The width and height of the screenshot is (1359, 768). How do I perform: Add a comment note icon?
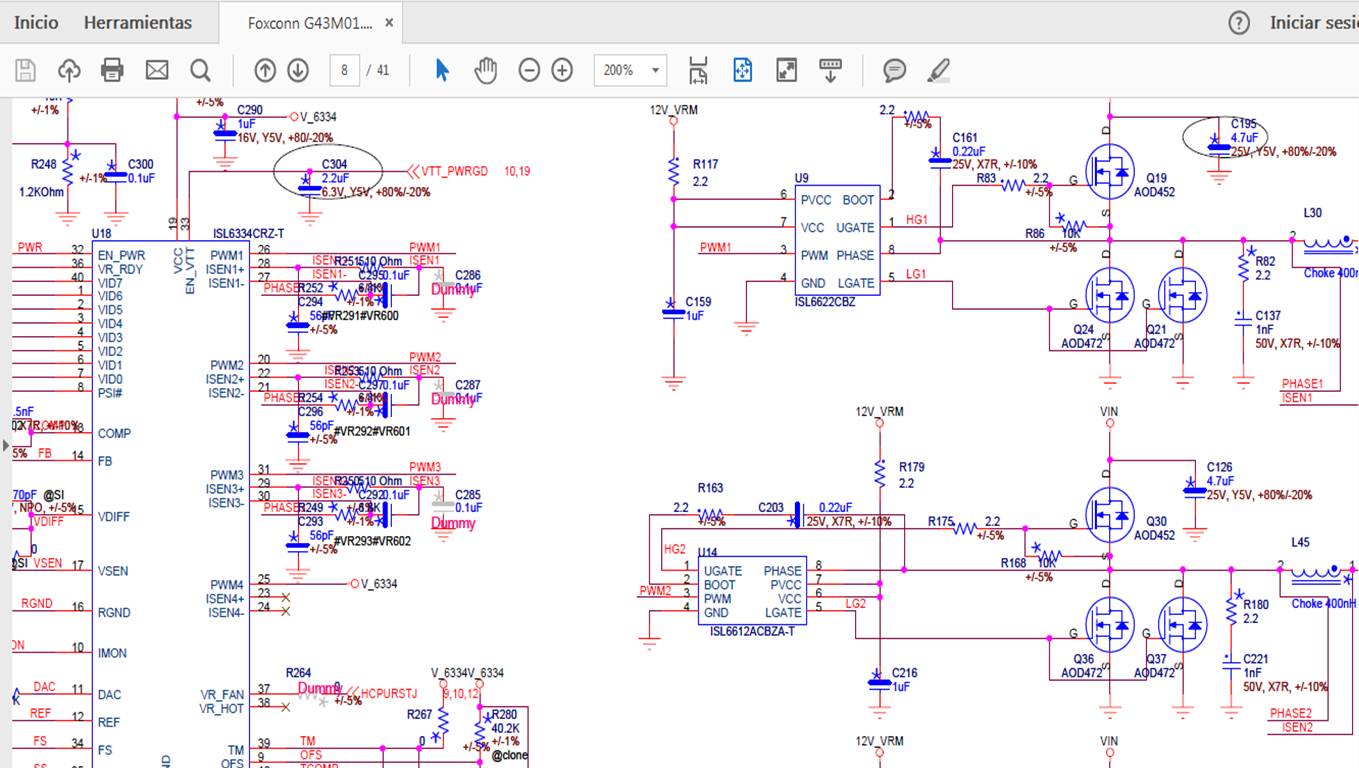pyautogui.click(x=894, y=70)
